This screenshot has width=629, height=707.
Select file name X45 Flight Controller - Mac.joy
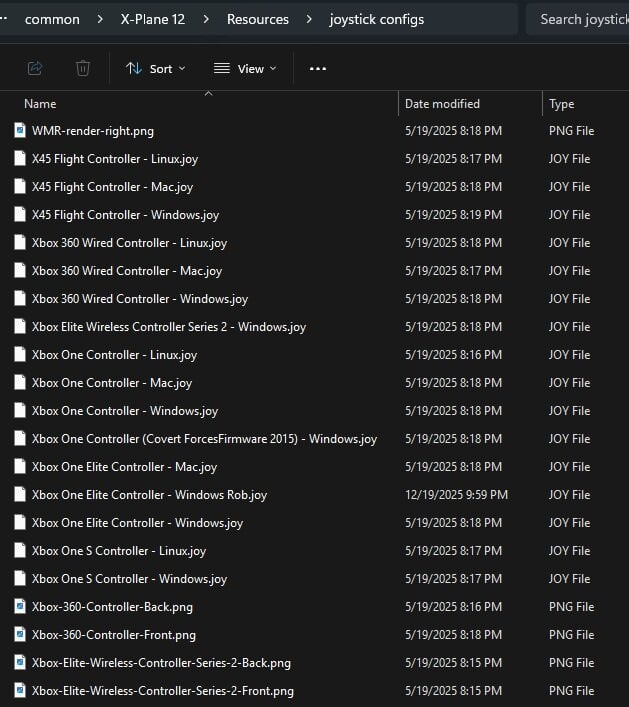[x=112, y=187]
